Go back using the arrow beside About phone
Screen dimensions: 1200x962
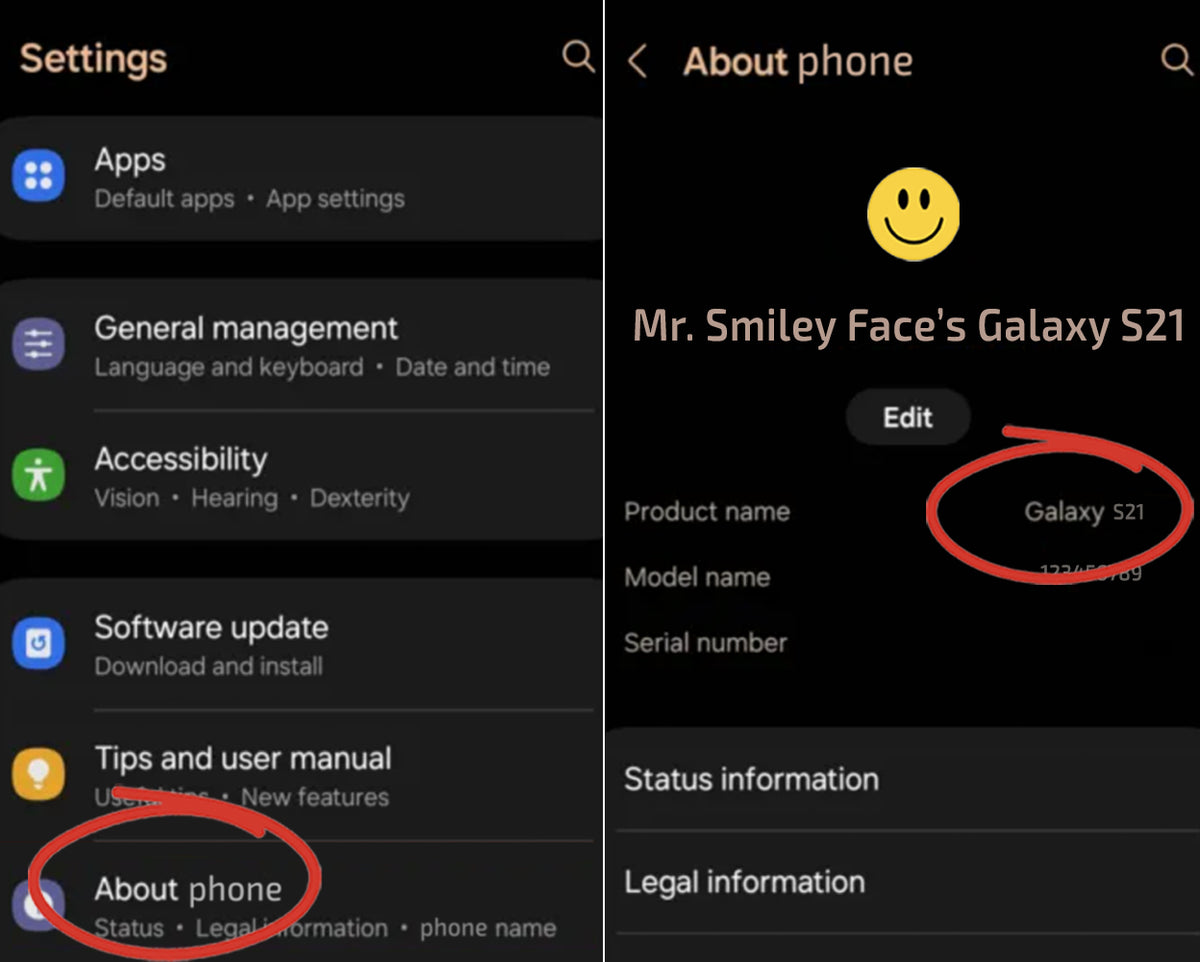click(x=636, y=62)
